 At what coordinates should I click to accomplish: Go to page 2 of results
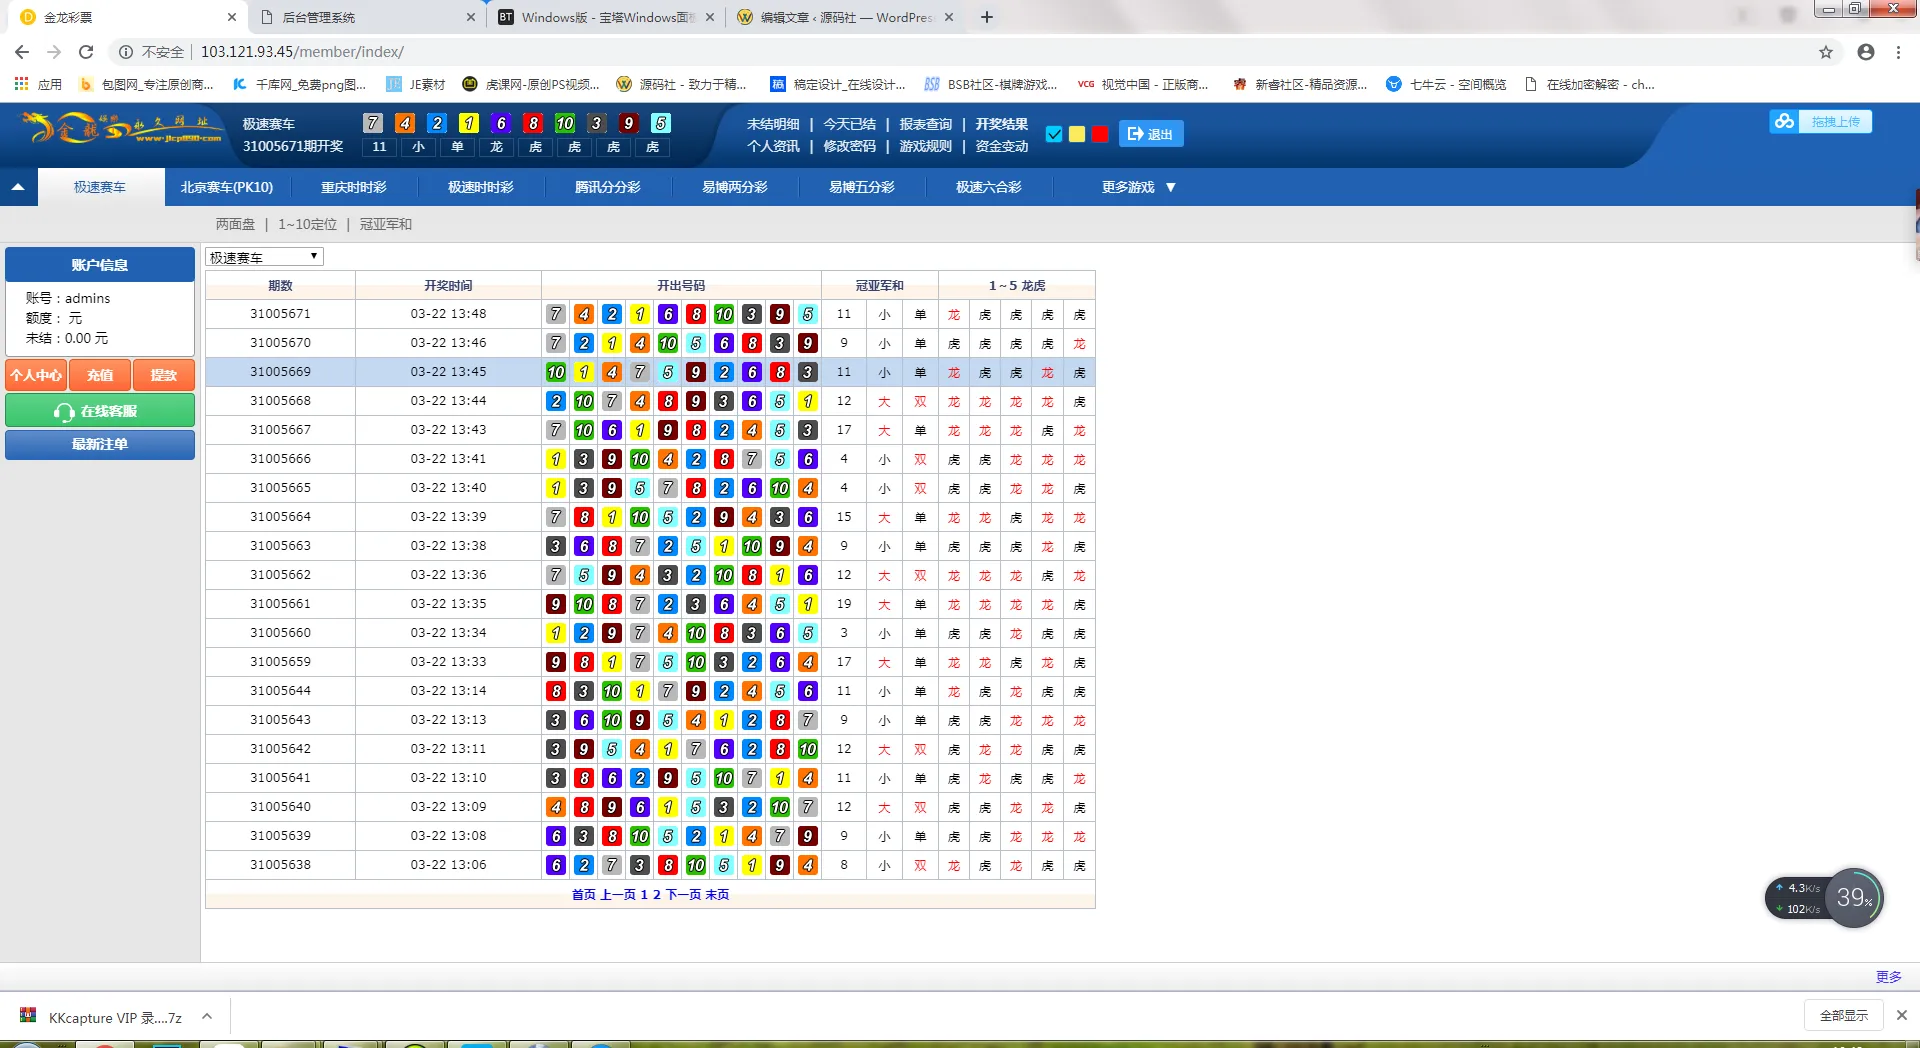click(x=657, y=895)
